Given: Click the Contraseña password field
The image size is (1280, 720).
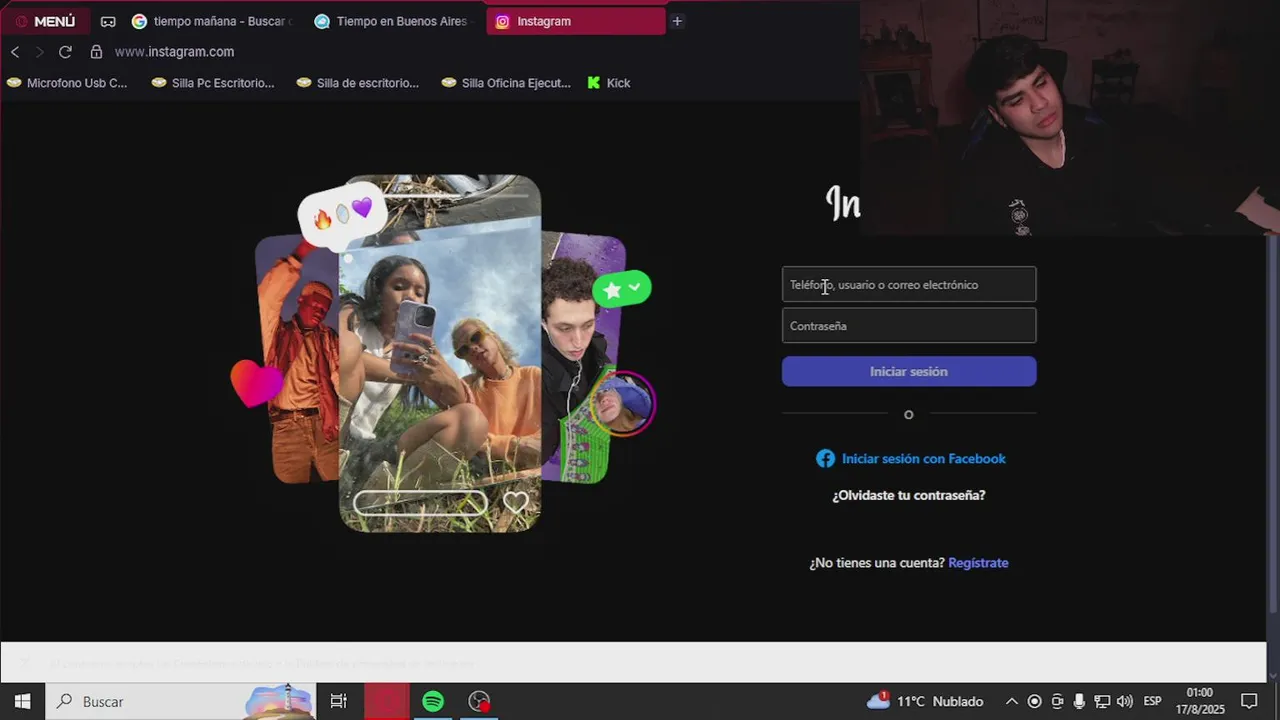Looking at the screenshot, I should [909, 326].
